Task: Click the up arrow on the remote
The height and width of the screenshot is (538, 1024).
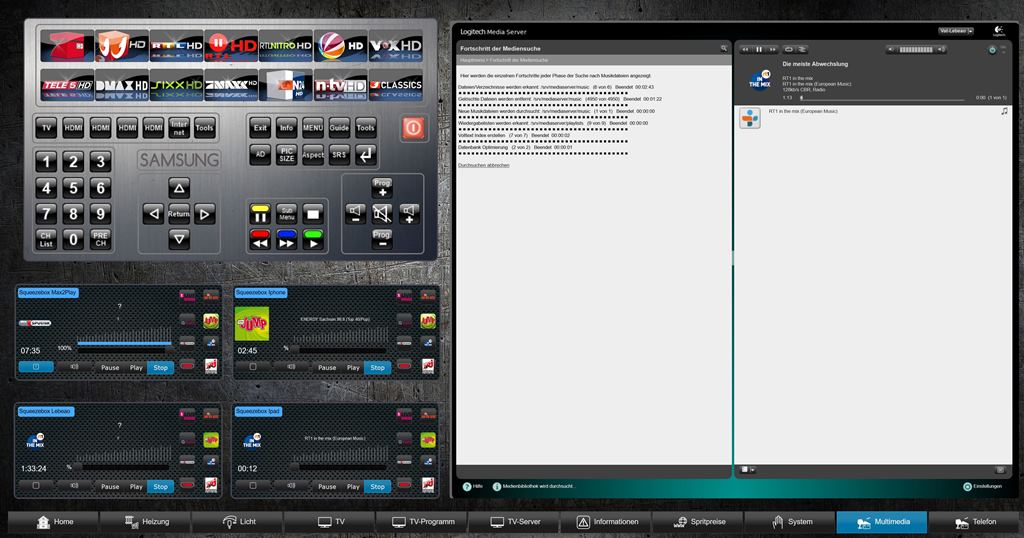Action: [179, 188]
